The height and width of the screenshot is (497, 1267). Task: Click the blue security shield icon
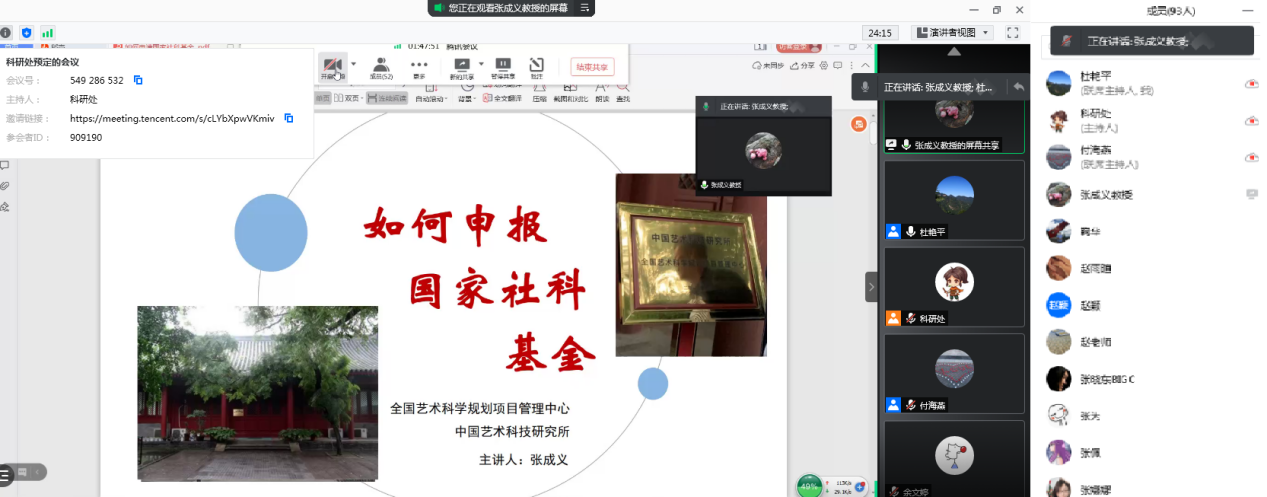(x=26, y=33)
